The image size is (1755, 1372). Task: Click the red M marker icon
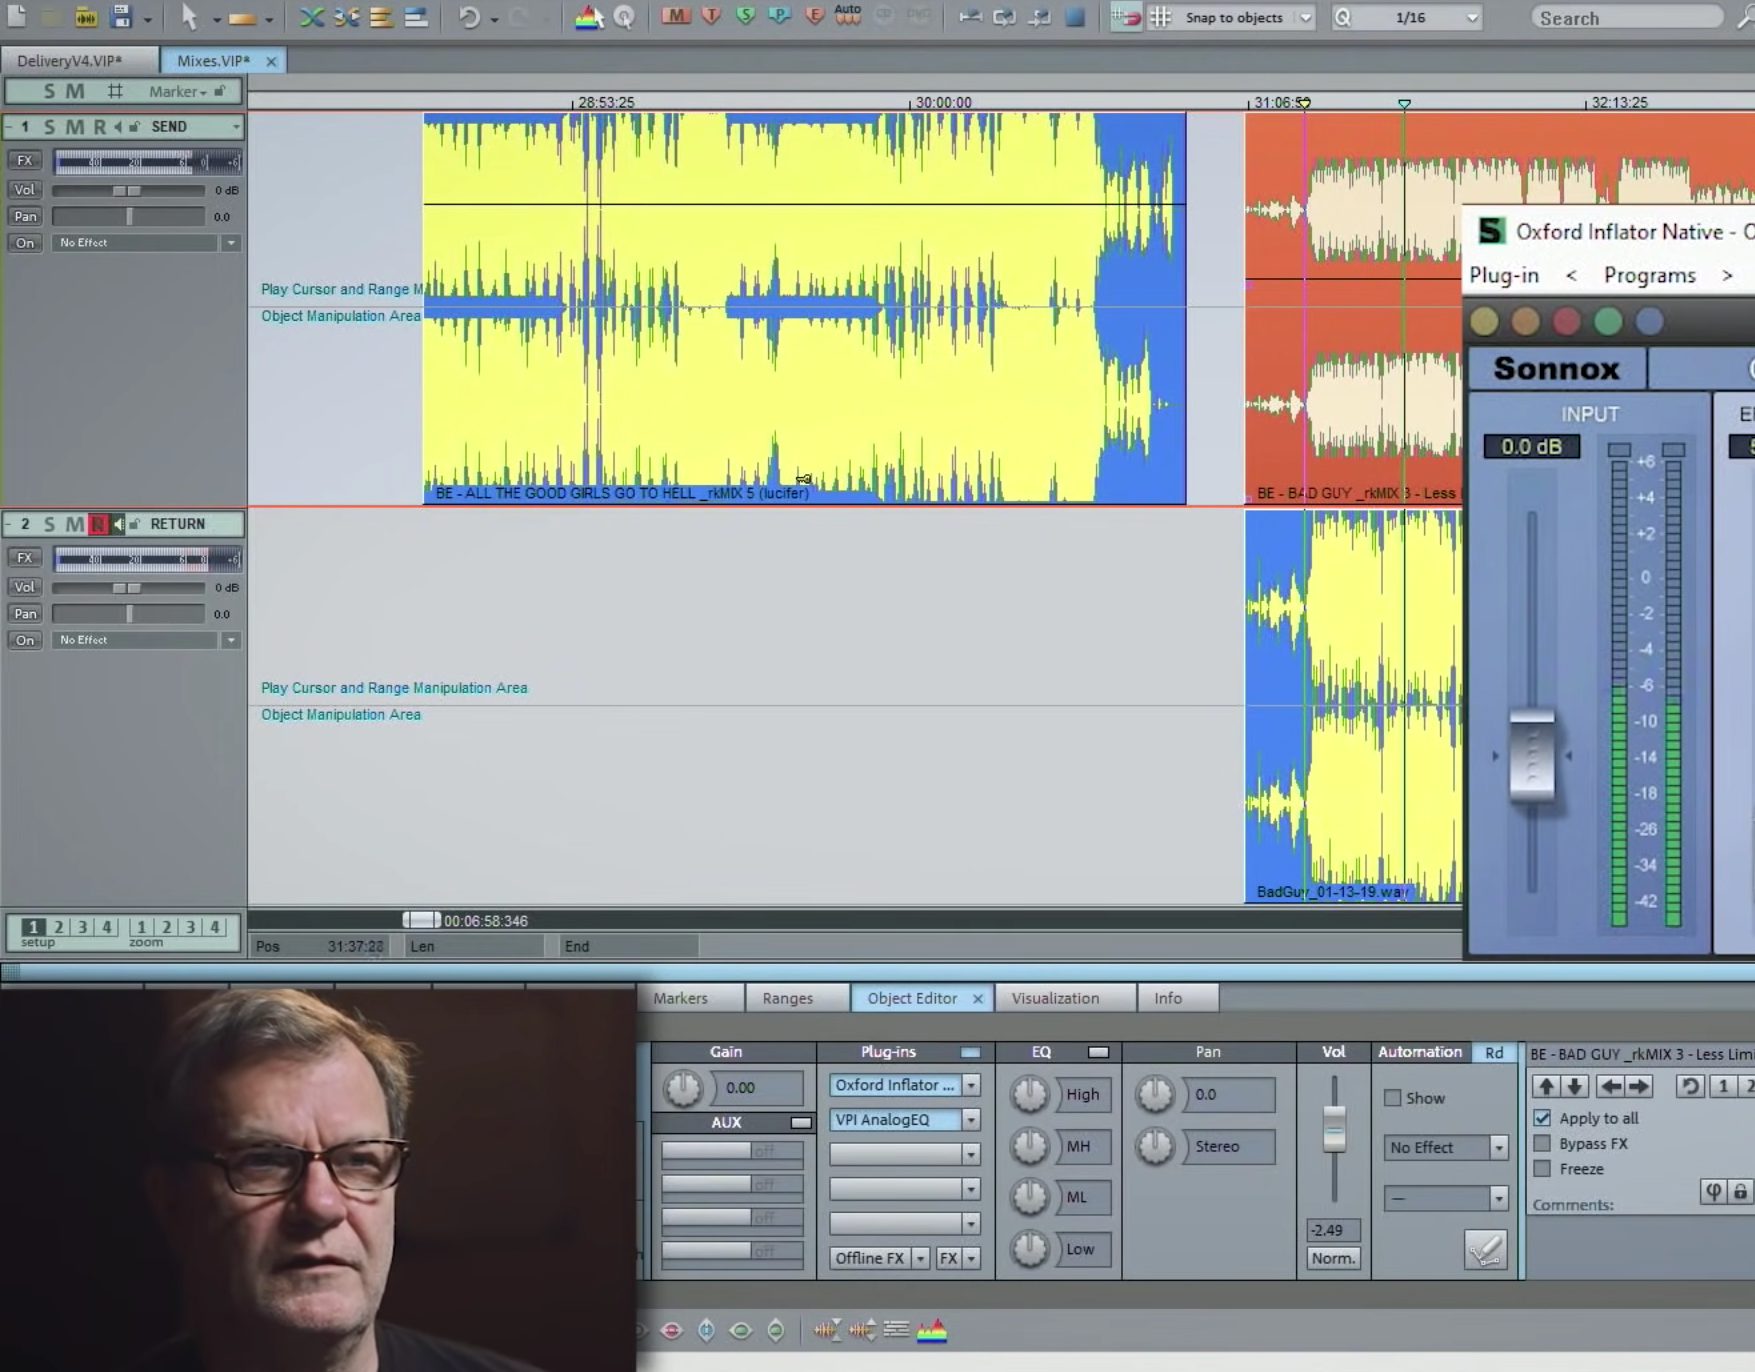[676, 16]
